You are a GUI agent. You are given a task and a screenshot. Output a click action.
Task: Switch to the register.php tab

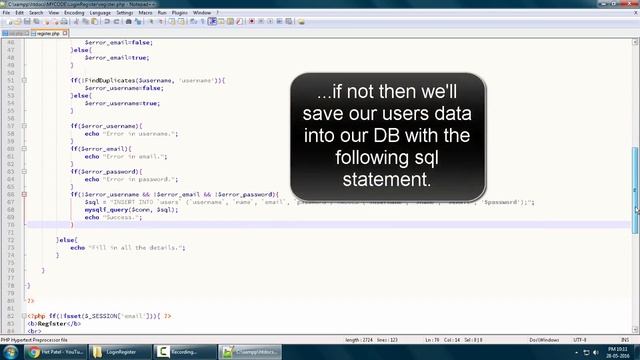point(48,33)
